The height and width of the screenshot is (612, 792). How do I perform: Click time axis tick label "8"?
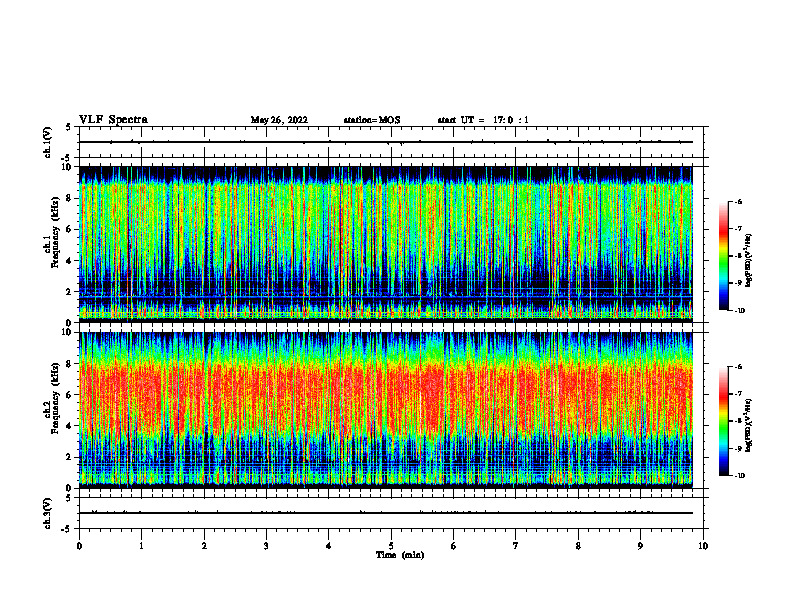pyautogui.click(x=578, y=546)
